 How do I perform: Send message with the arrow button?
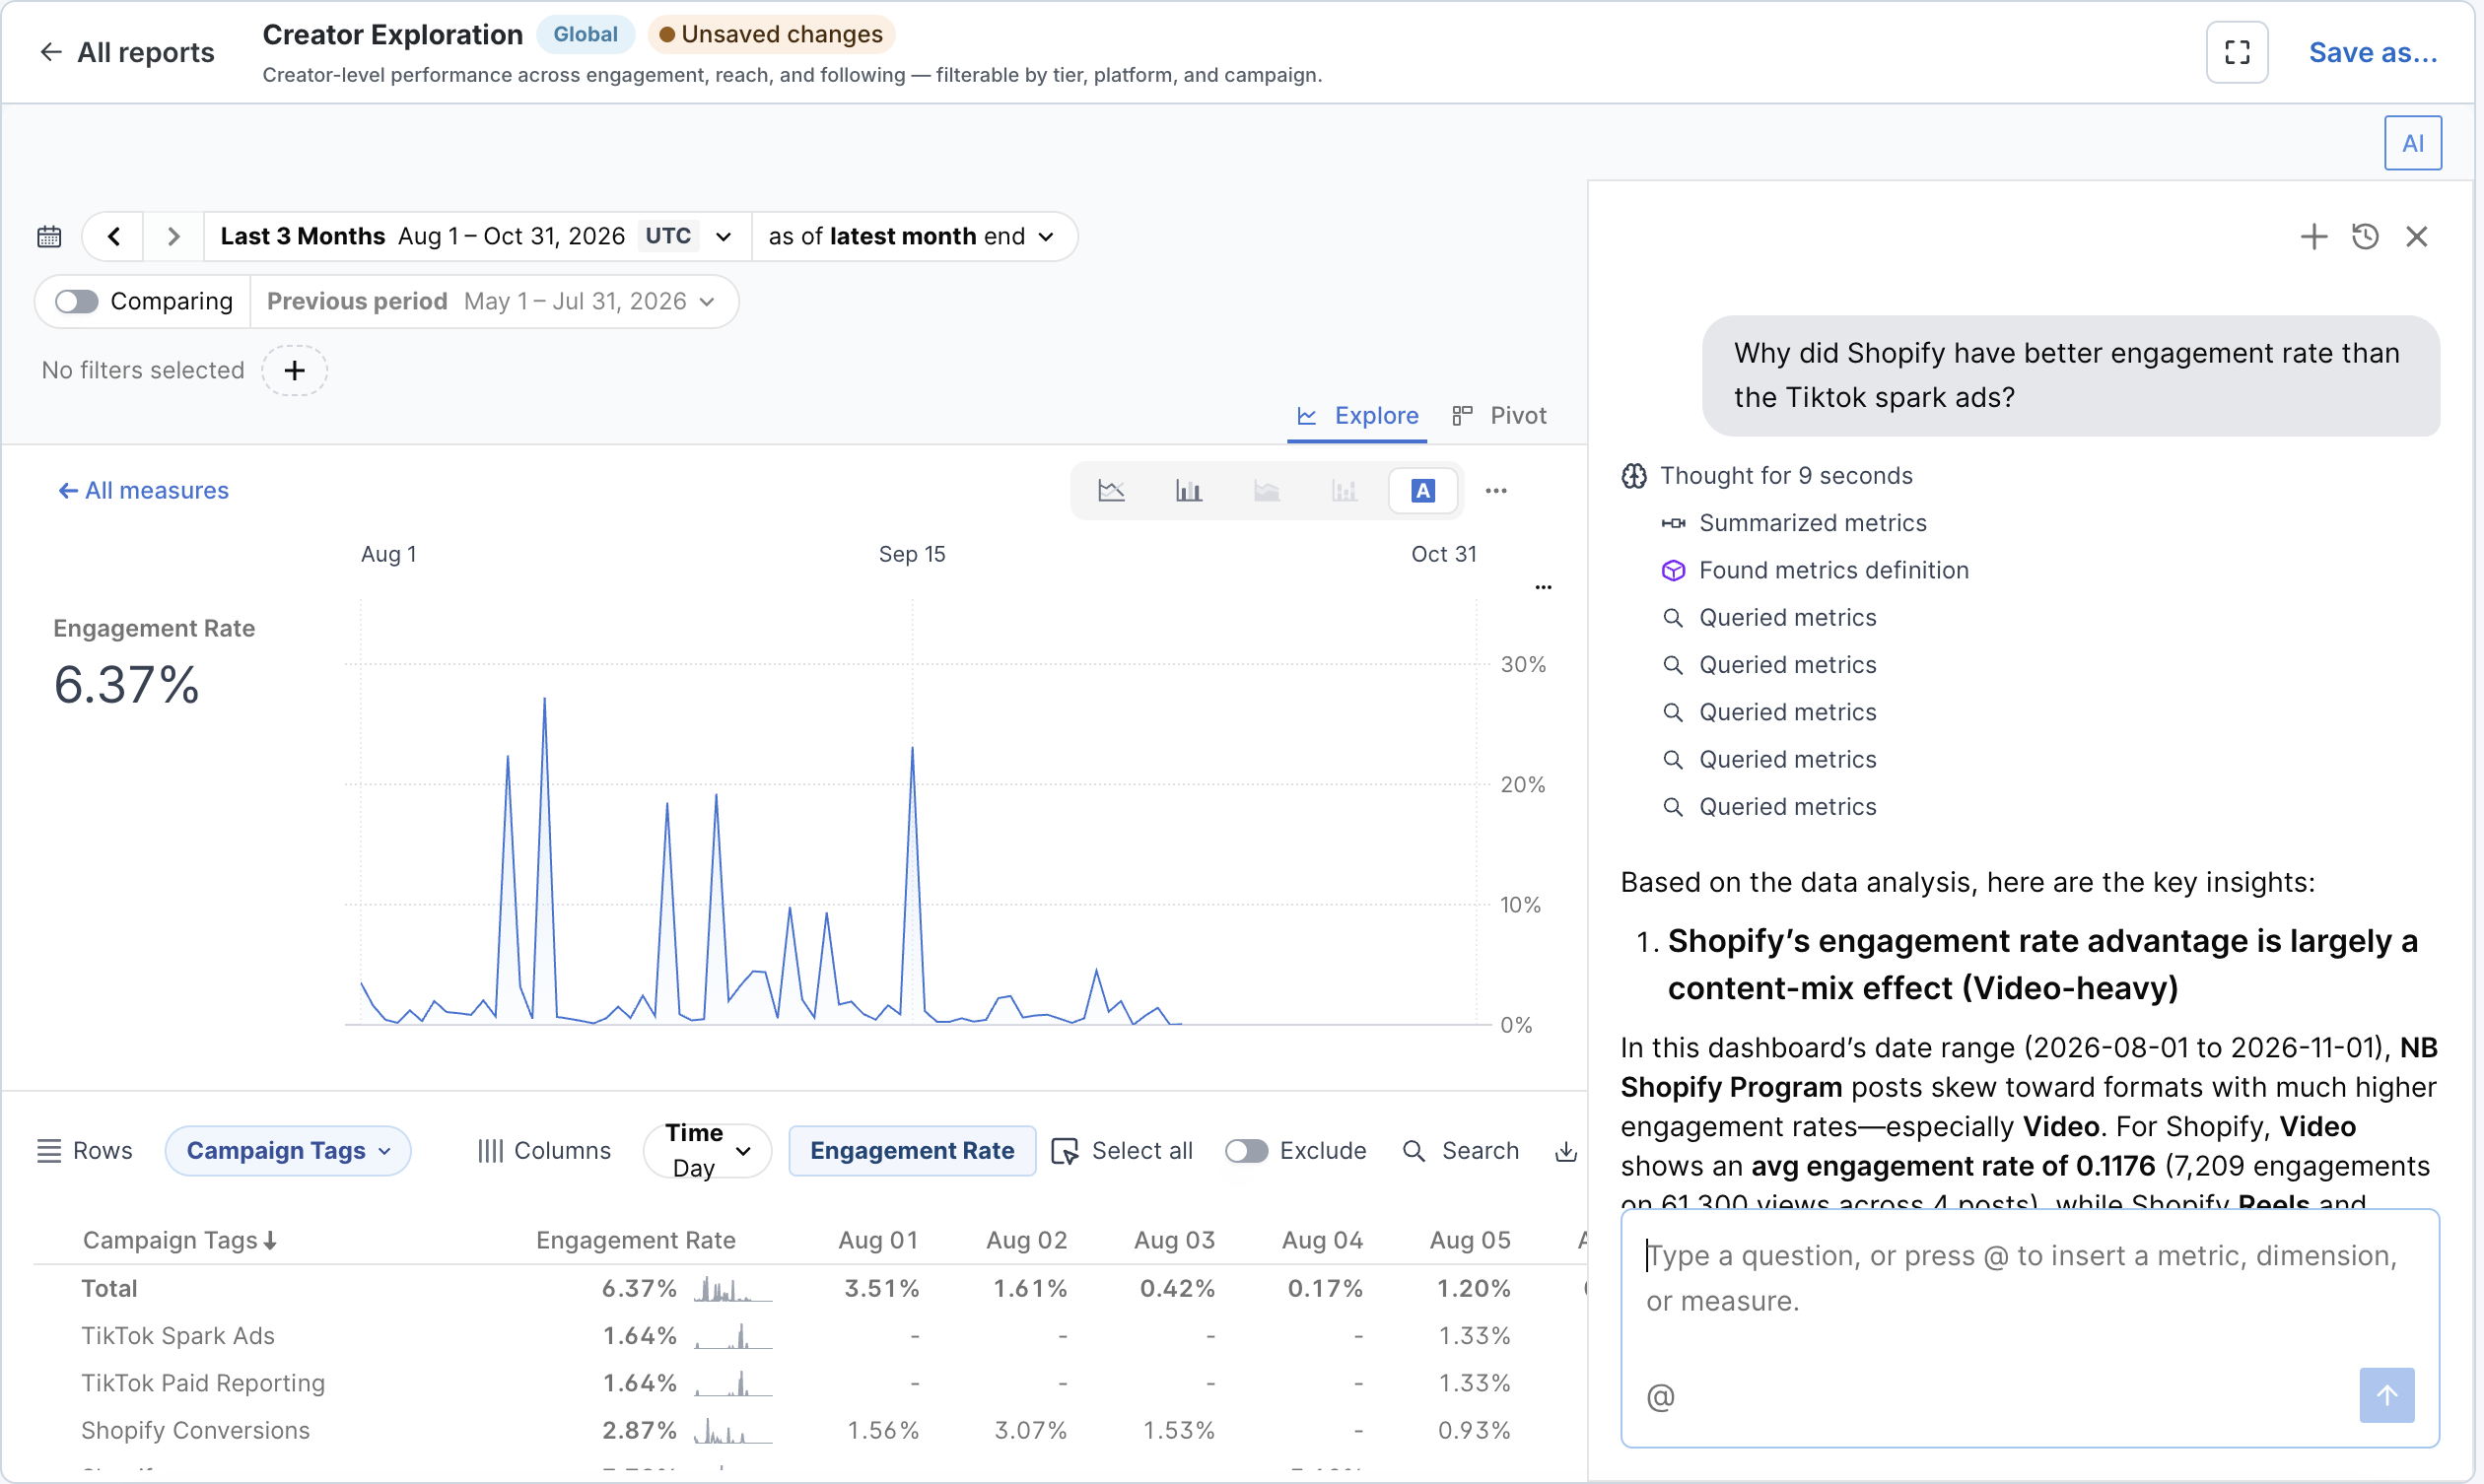[2386, 1394]
